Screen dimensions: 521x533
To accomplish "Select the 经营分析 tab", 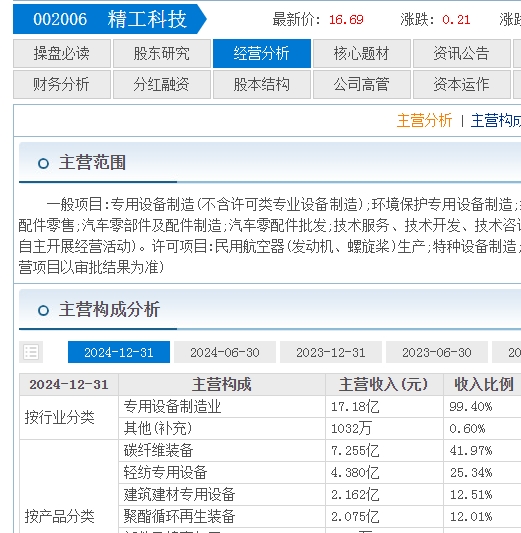I will 262,53.
